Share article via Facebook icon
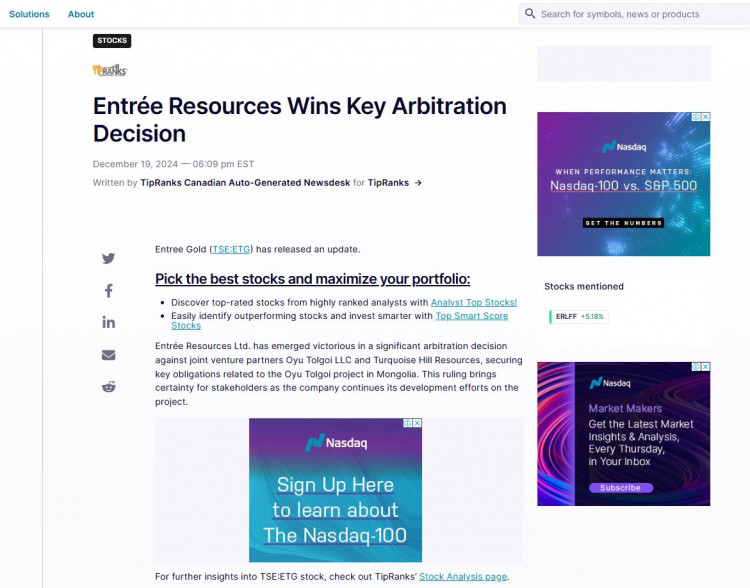750x588 pixels. click(109, 290)
